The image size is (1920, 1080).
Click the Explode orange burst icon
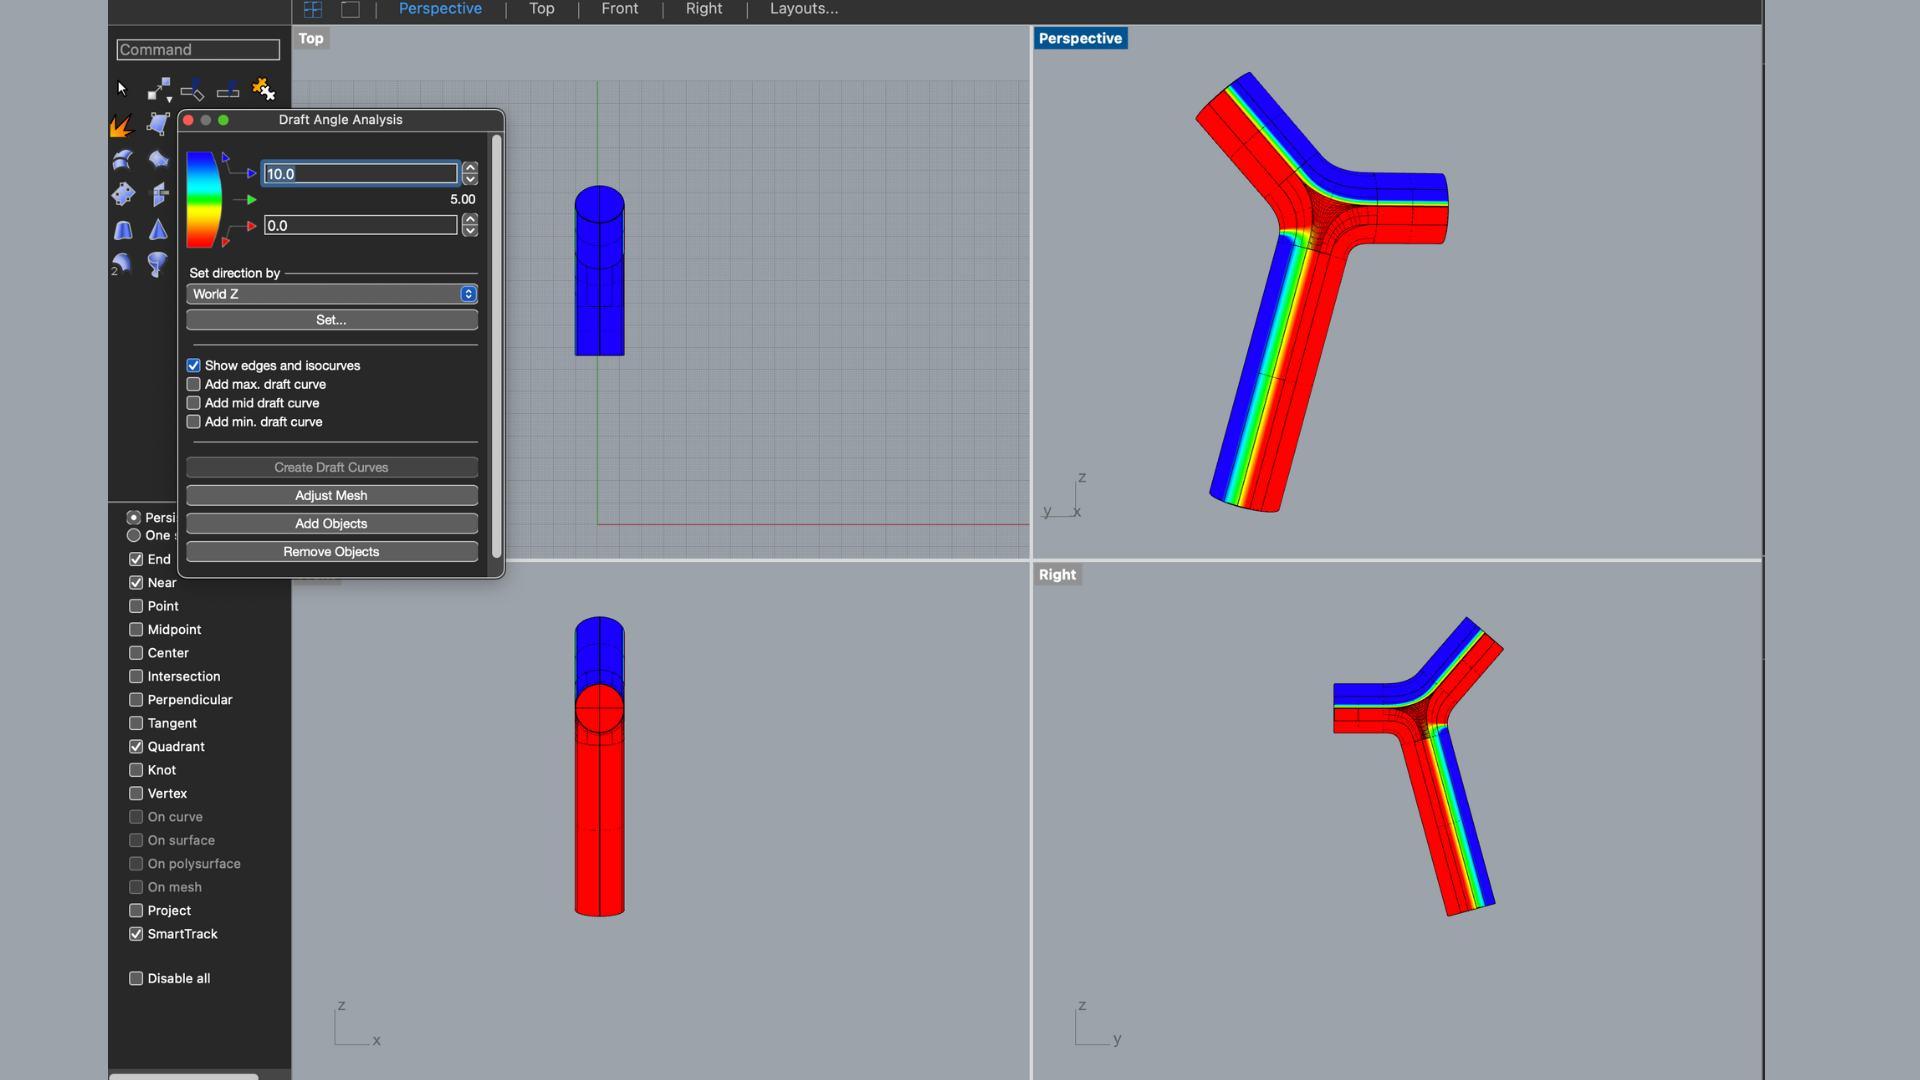tap(122, 125)
